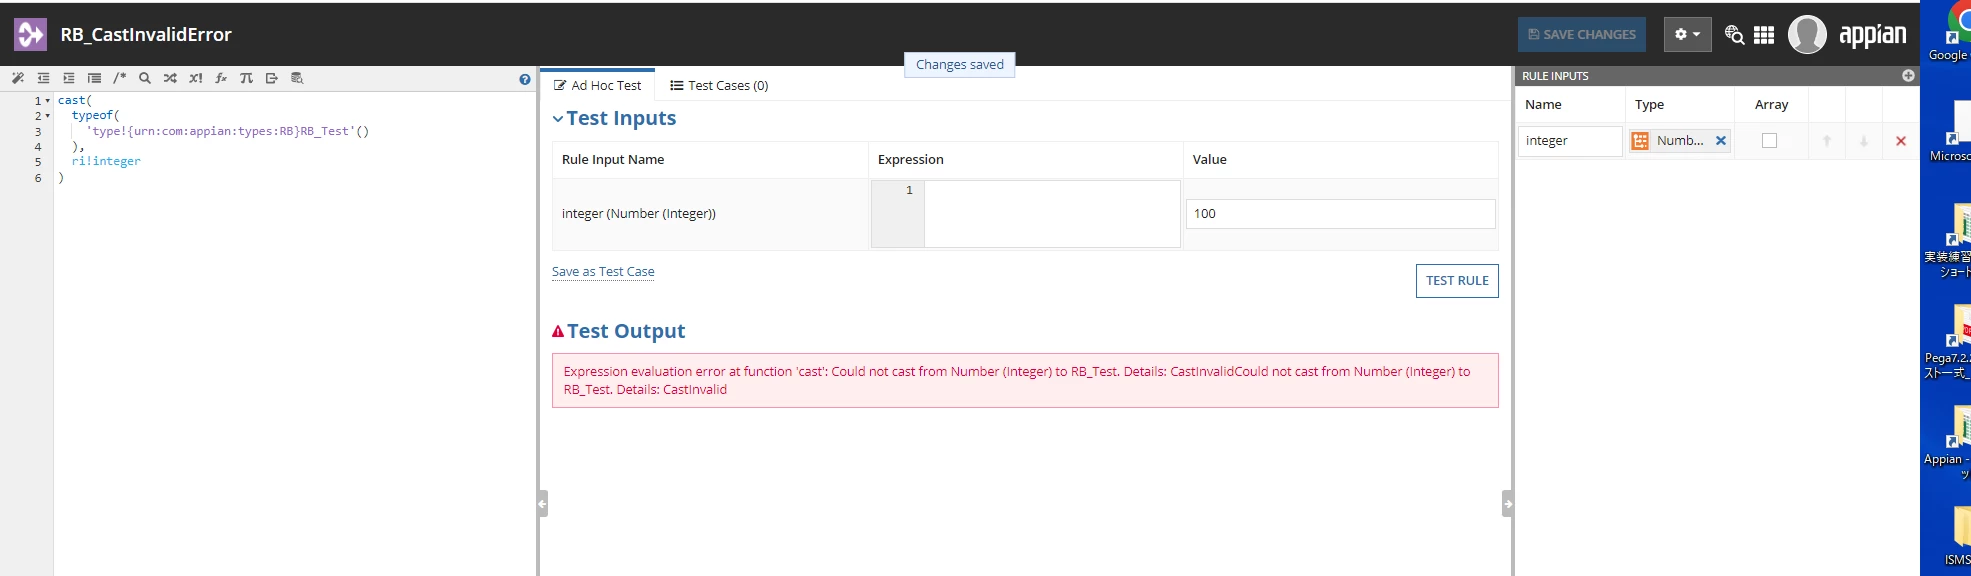This screenshot has height=576, width=1971.
Task: Click the x! toolbar icon
Action: click(196, 78)
